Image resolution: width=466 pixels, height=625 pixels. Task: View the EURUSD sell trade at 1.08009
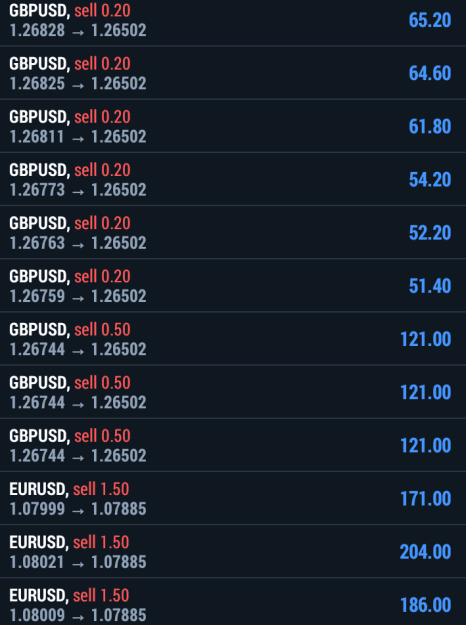tap(233, 602)
